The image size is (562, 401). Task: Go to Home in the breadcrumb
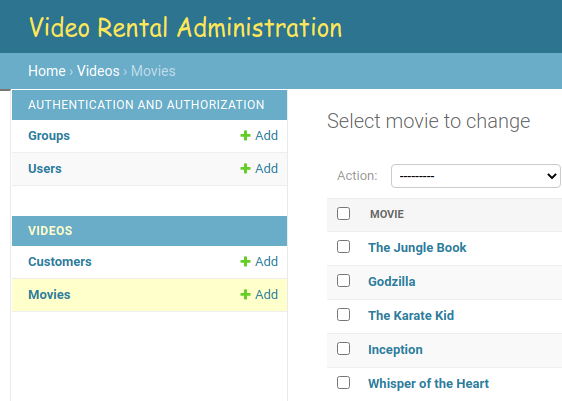[x=47, y=71]
